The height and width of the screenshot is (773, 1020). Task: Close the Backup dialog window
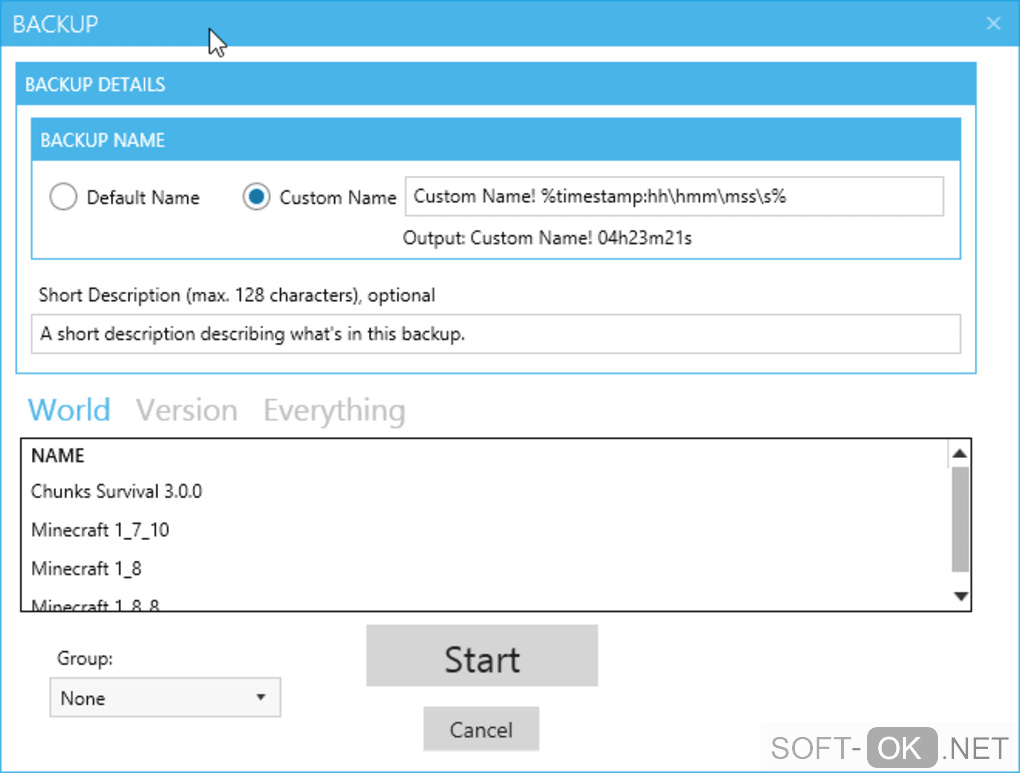pos(993,23)
